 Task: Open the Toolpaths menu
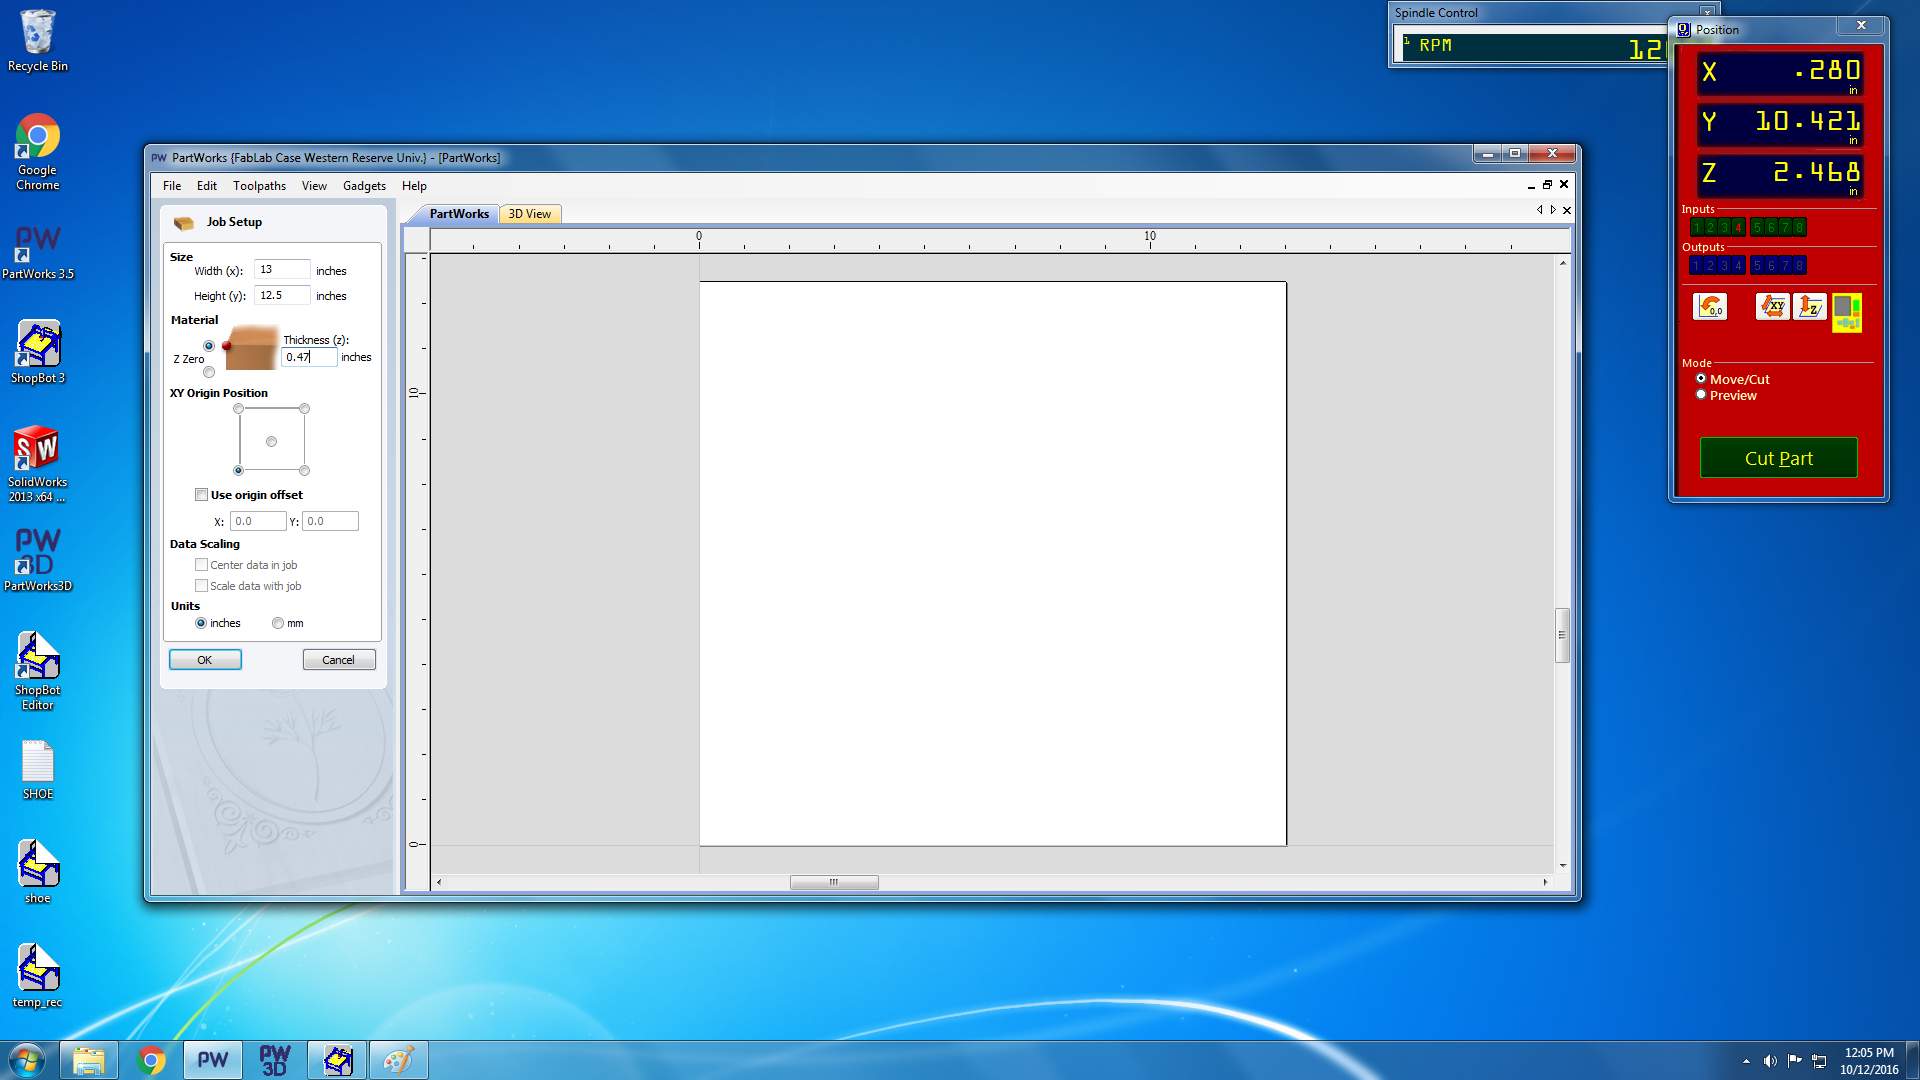coord(259,186)
